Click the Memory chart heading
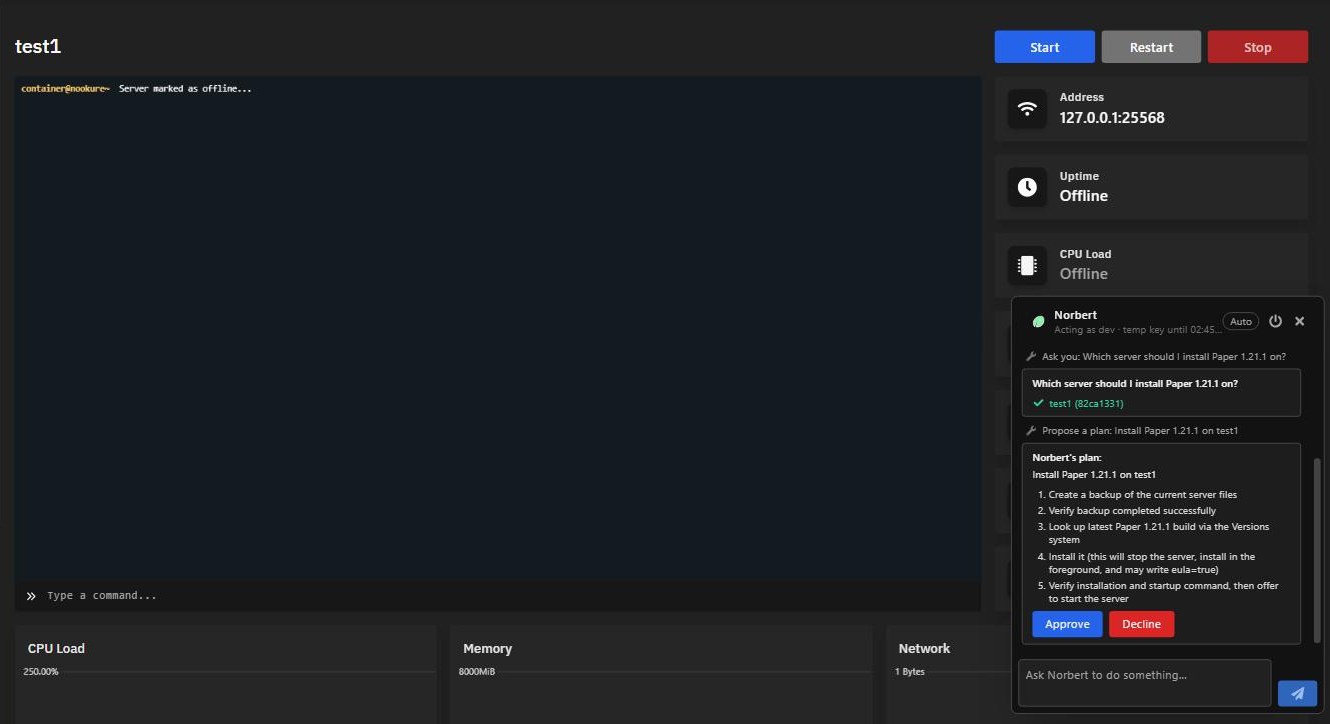Screen dimensions: 1330x724 [487, 648]
